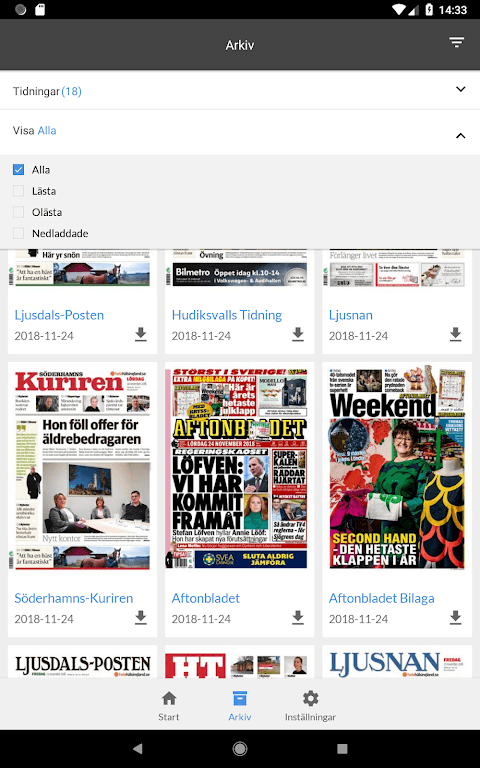
Task: Download the Aftonbladet 2018-11-24 issue
Action: pyautogui.click(x=298, y=617)
